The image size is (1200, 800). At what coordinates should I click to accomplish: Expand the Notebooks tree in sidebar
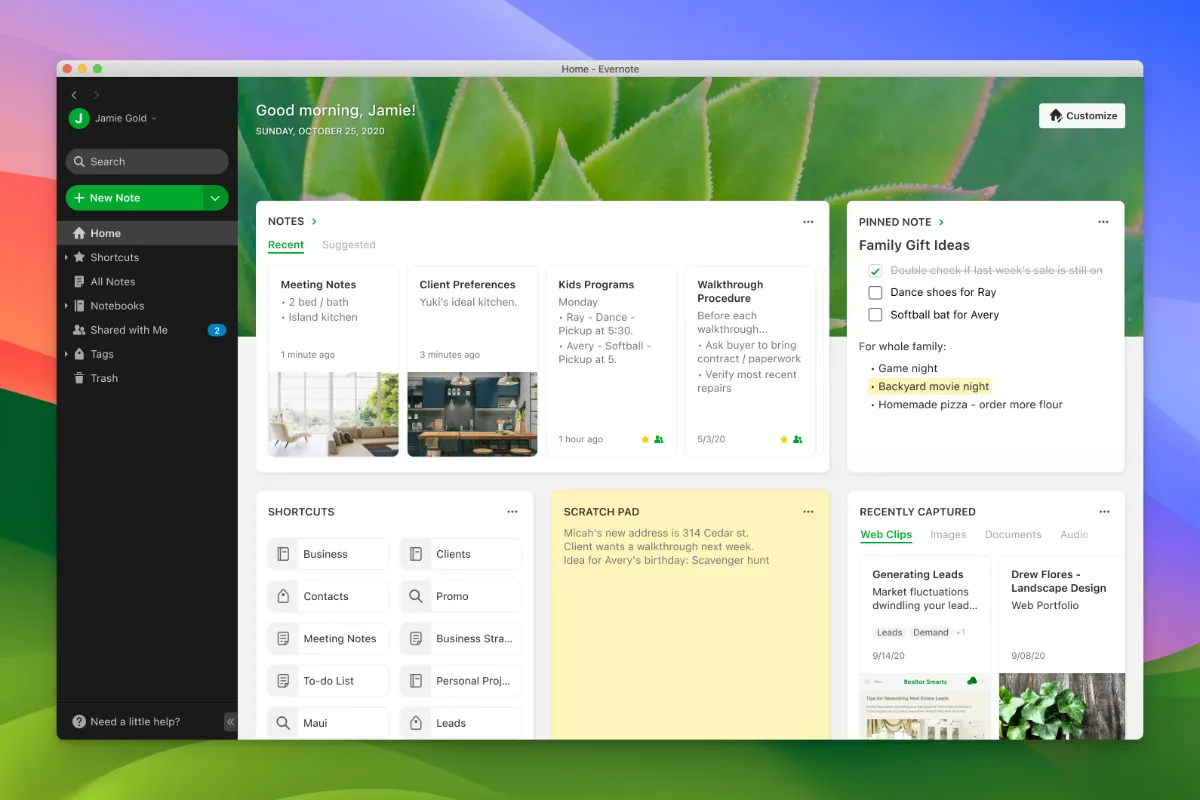coord(67,306)
